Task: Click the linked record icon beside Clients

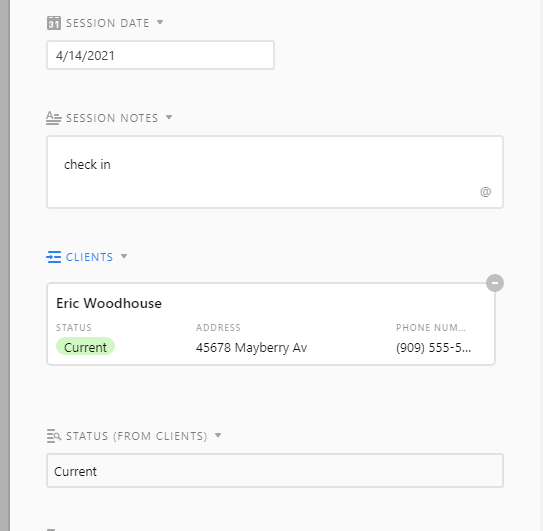Action: (x=54, y=257)
